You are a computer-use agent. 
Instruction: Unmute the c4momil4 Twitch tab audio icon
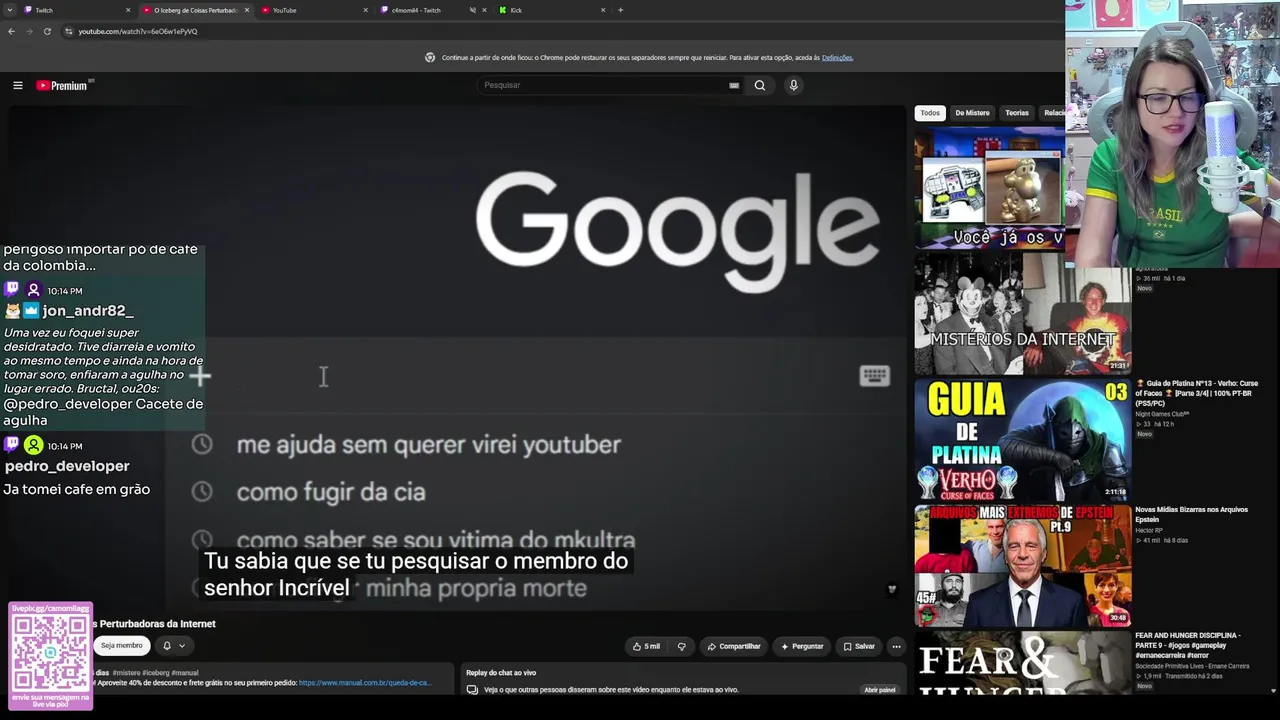(472, 10)
